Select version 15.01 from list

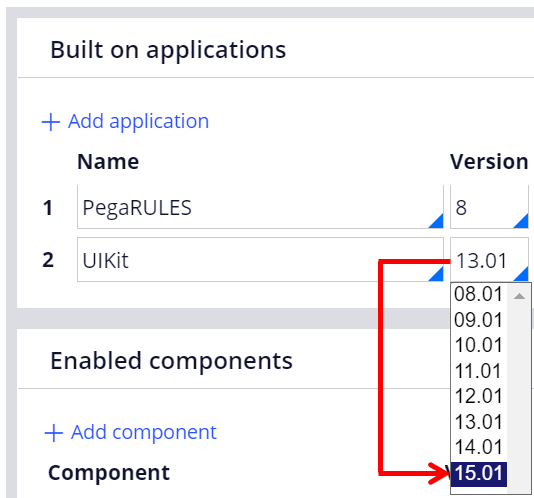[x=478, y=473]
